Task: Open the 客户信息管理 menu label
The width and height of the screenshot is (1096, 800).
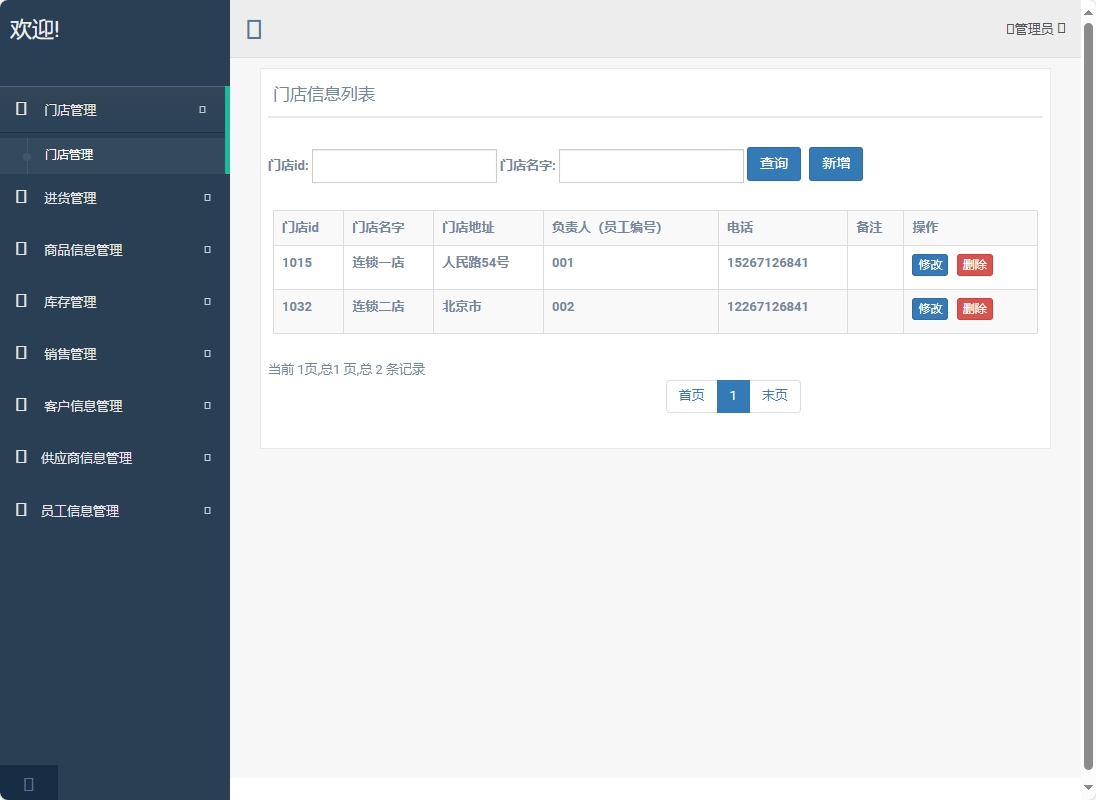Action: click(83, 406)
